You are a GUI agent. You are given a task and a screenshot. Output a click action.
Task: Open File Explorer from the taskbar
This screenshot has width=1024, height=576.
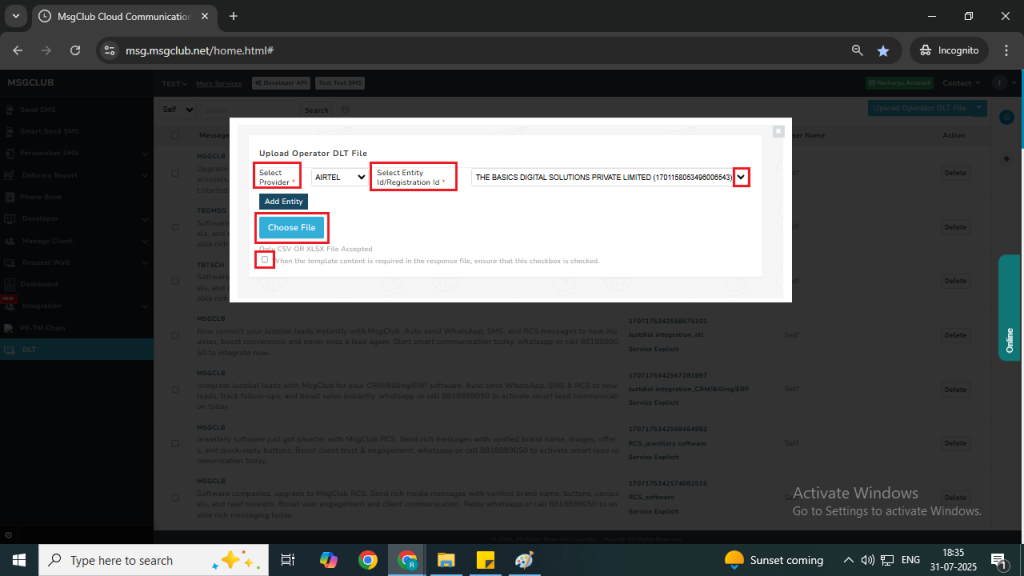[446, 560]
